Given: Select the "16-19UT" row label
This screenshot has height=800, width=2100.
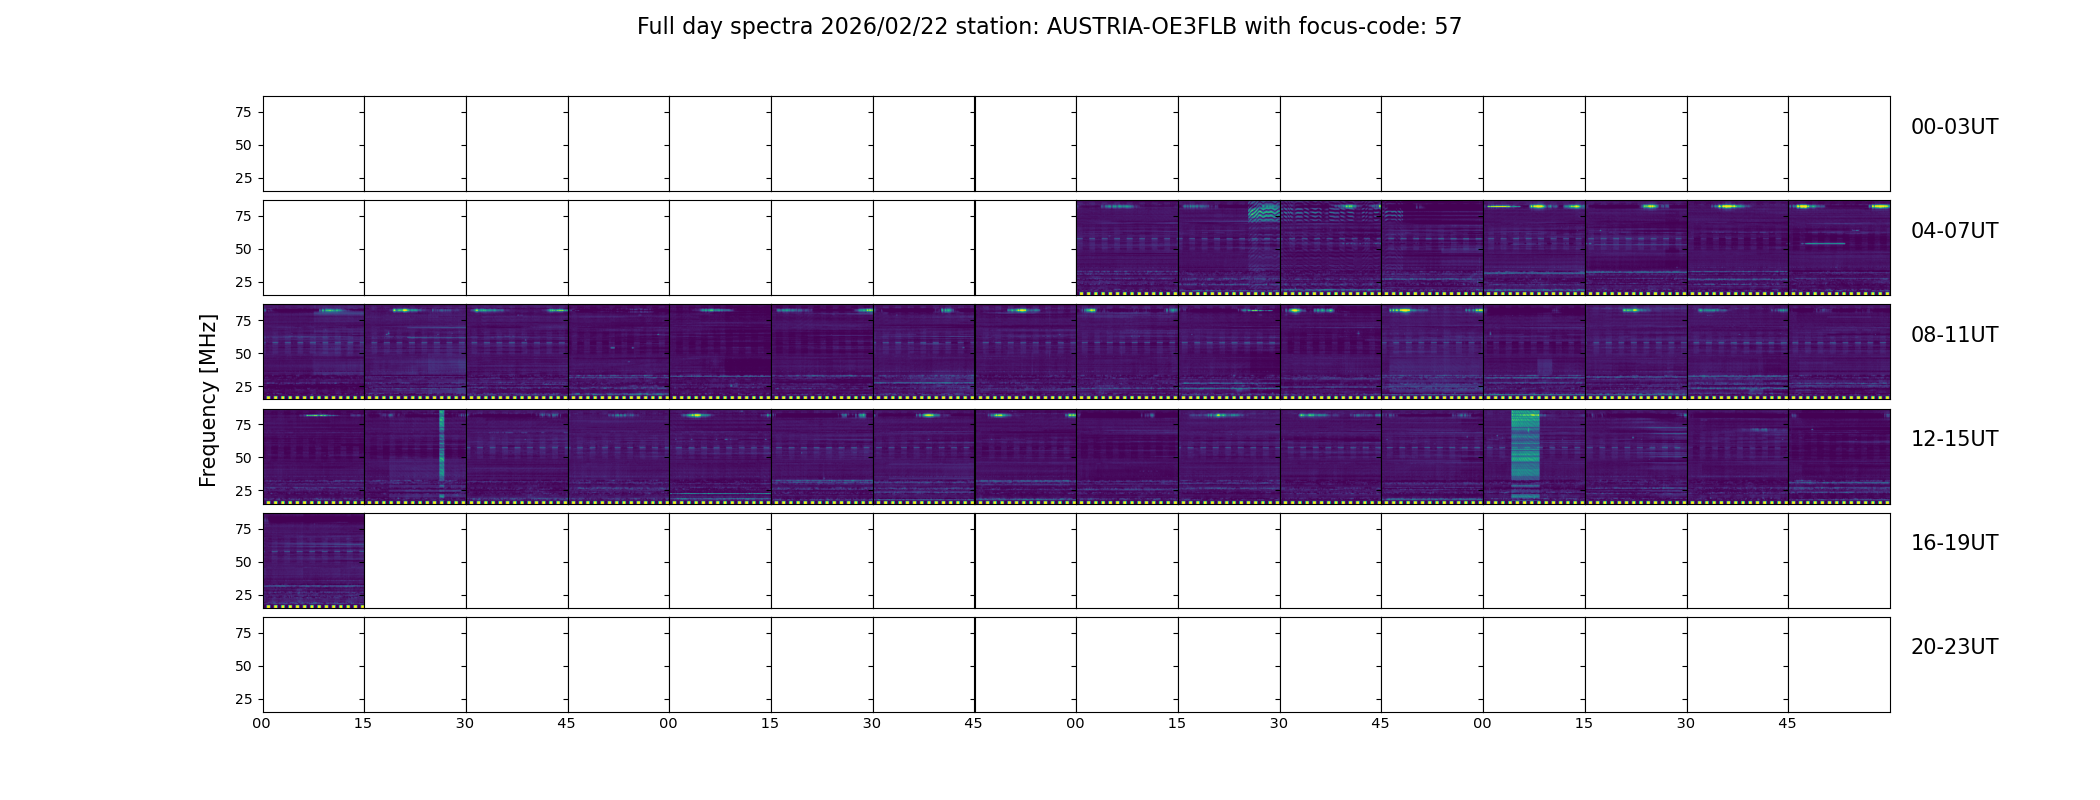Looking at the screenshot, I should [x=1954, y=543].
